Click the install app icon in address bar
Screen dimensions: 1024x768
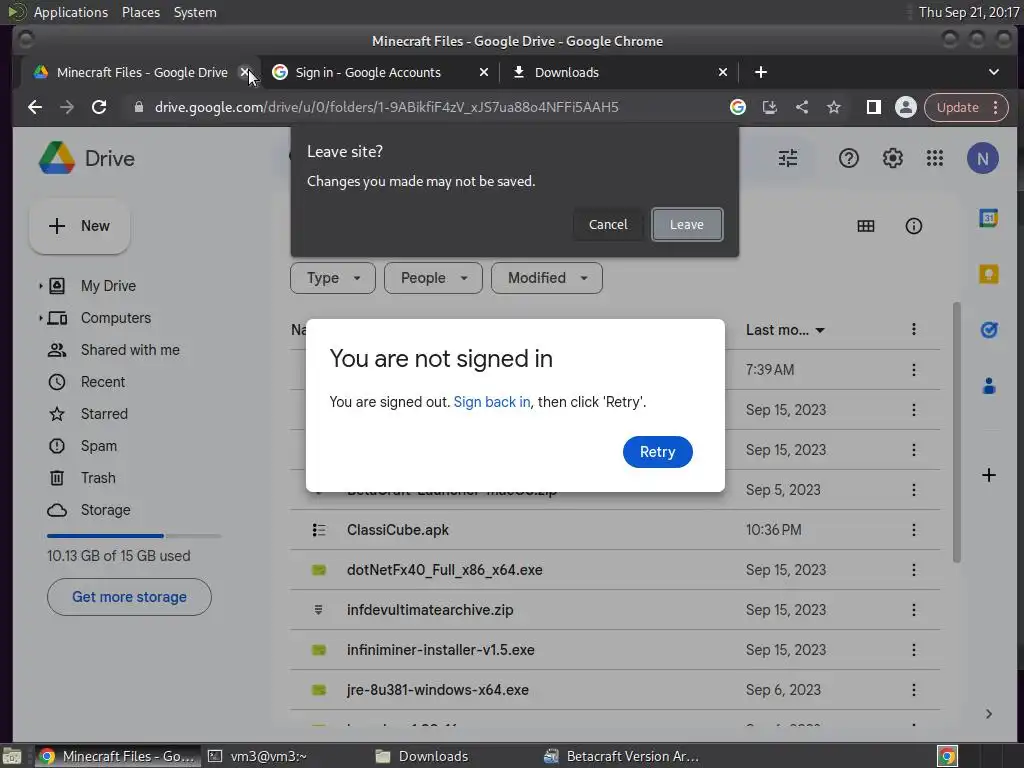(770, 107)
